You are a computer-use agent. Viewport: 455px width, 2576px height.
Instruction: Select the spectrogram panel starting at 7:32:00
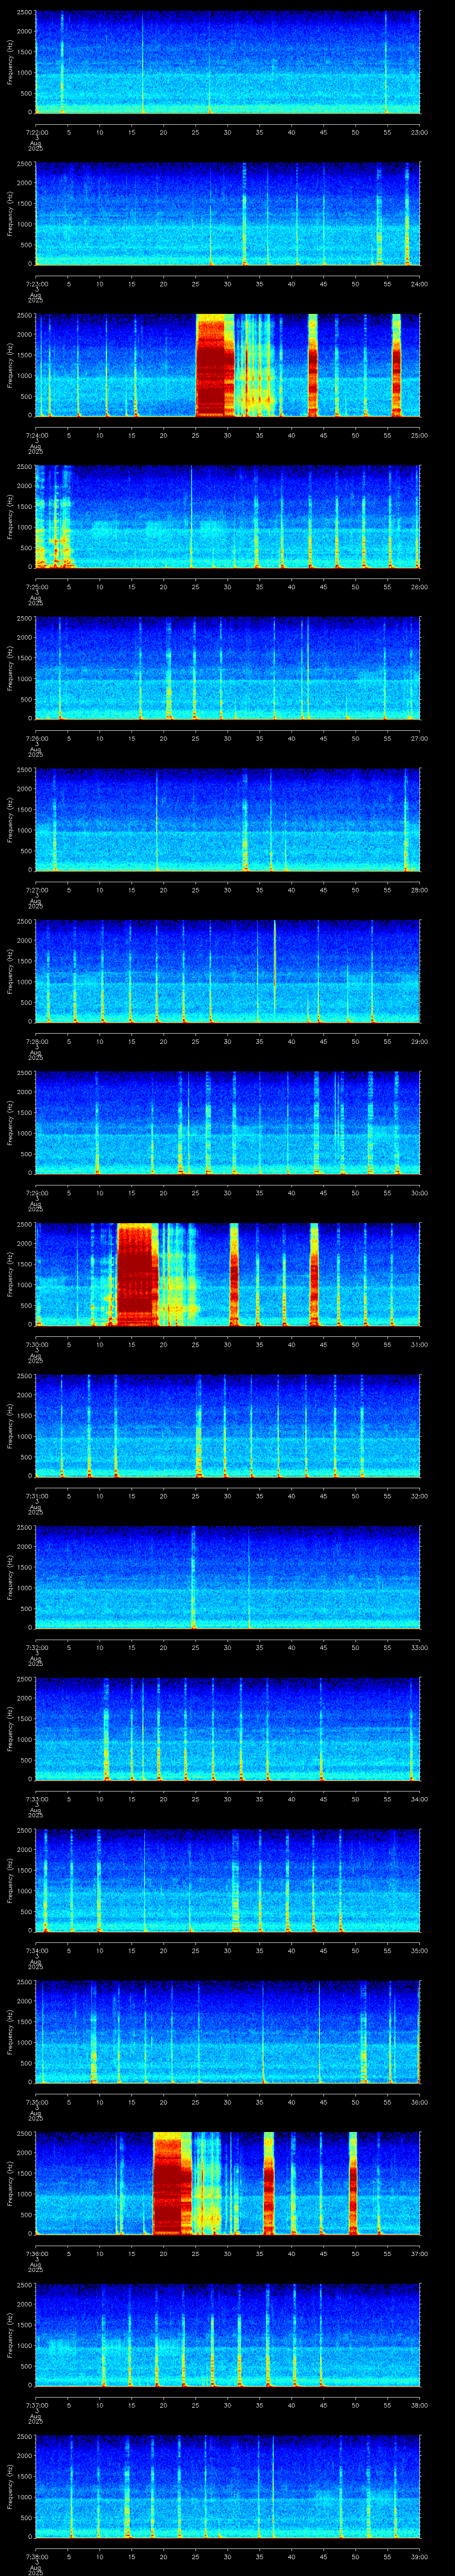pos(227,1577)
